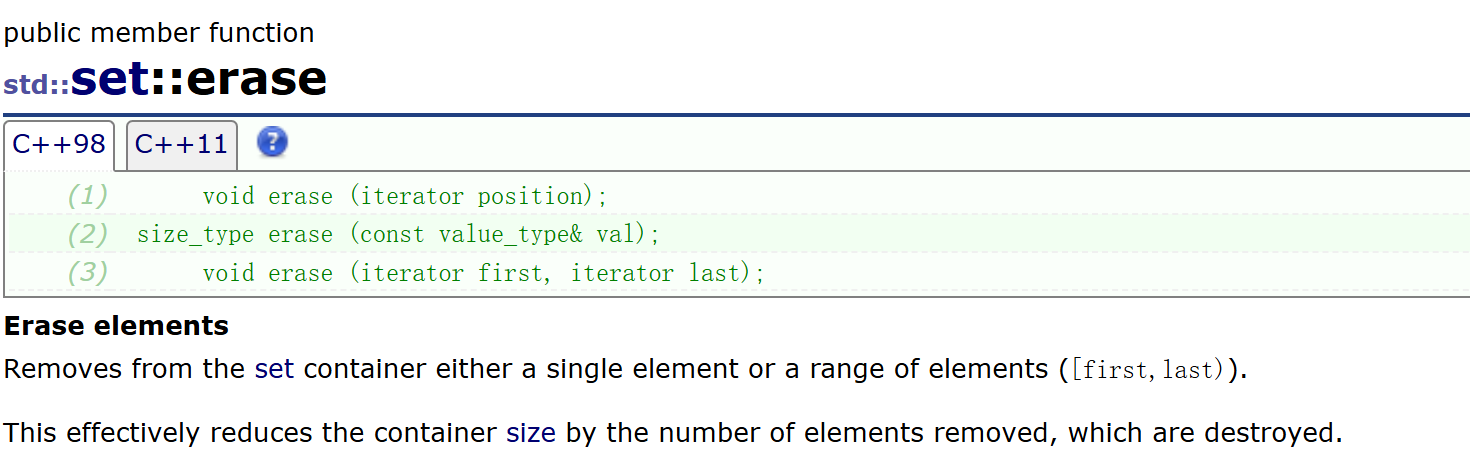The height and width of the screenshot is (469, 1470).
Task: Click the "iterator first" parameter
Action: pos(454,273)
